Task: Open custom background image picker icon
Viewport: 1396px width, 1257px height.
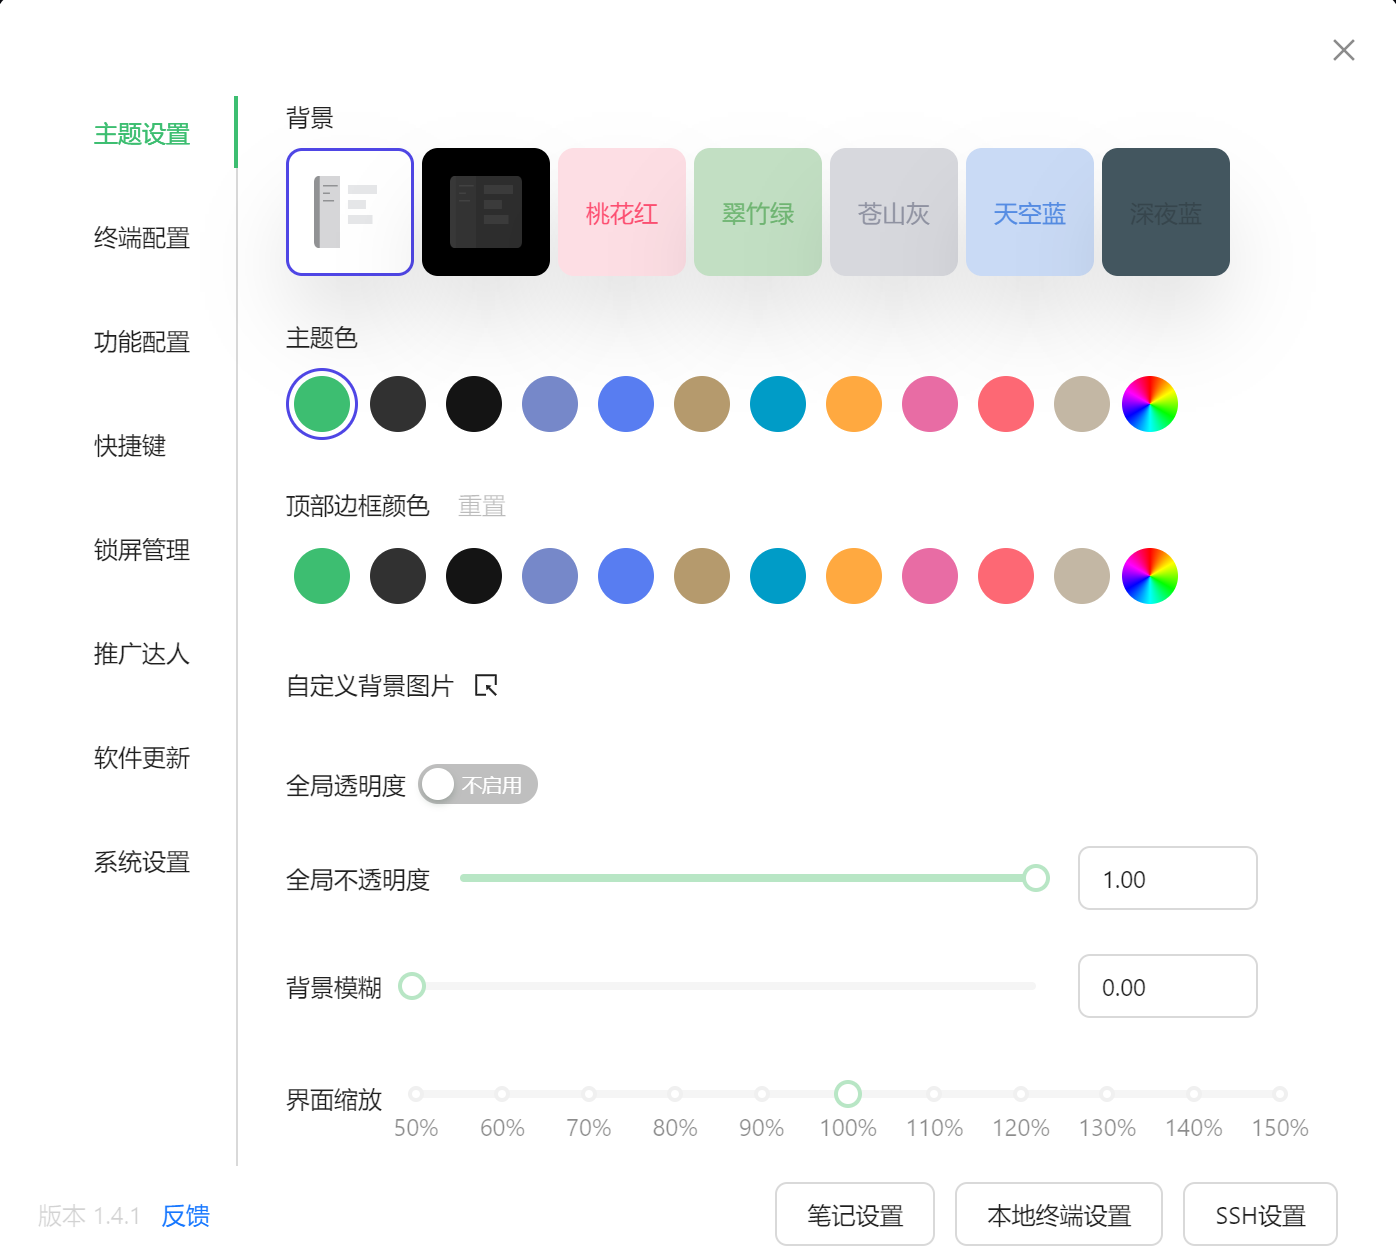Action: coord(486,685)
